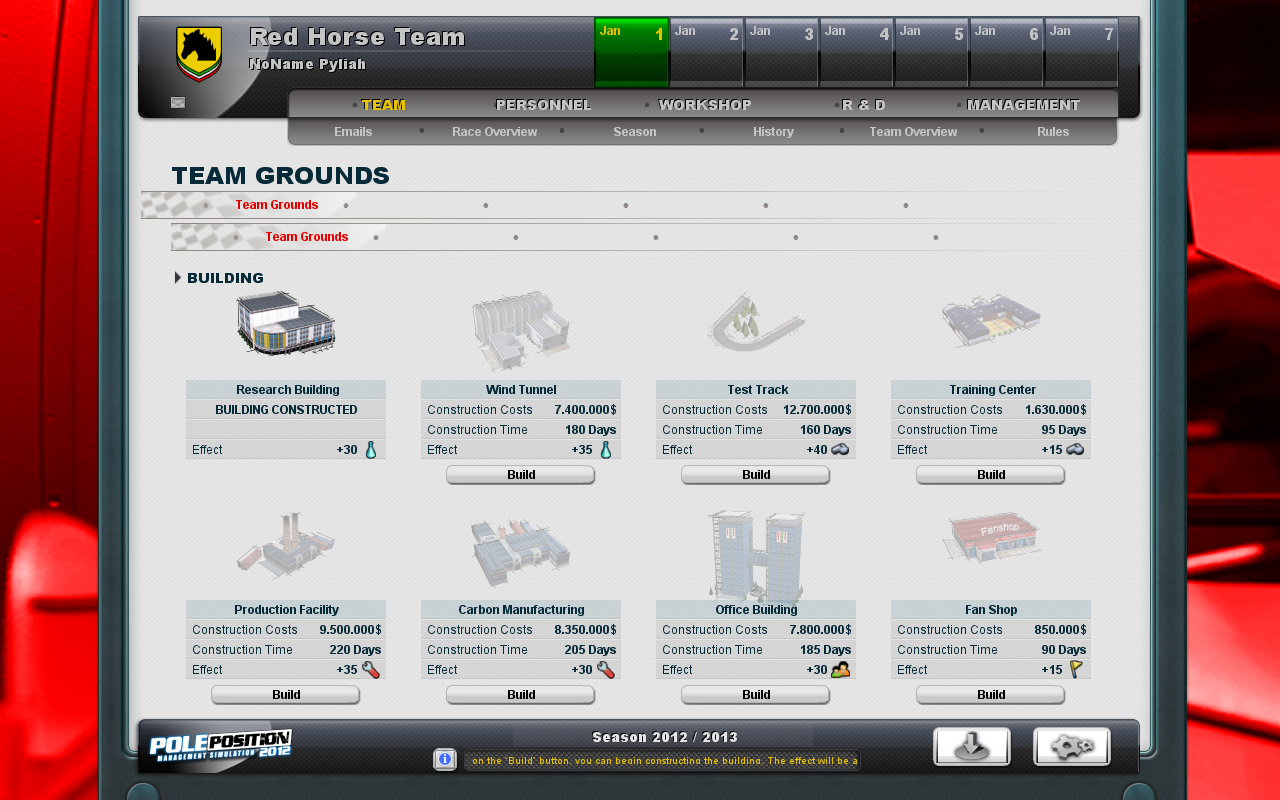Select the first Team Grounds tab
Screen dimensions: 1280x800
tap(276, 205)
